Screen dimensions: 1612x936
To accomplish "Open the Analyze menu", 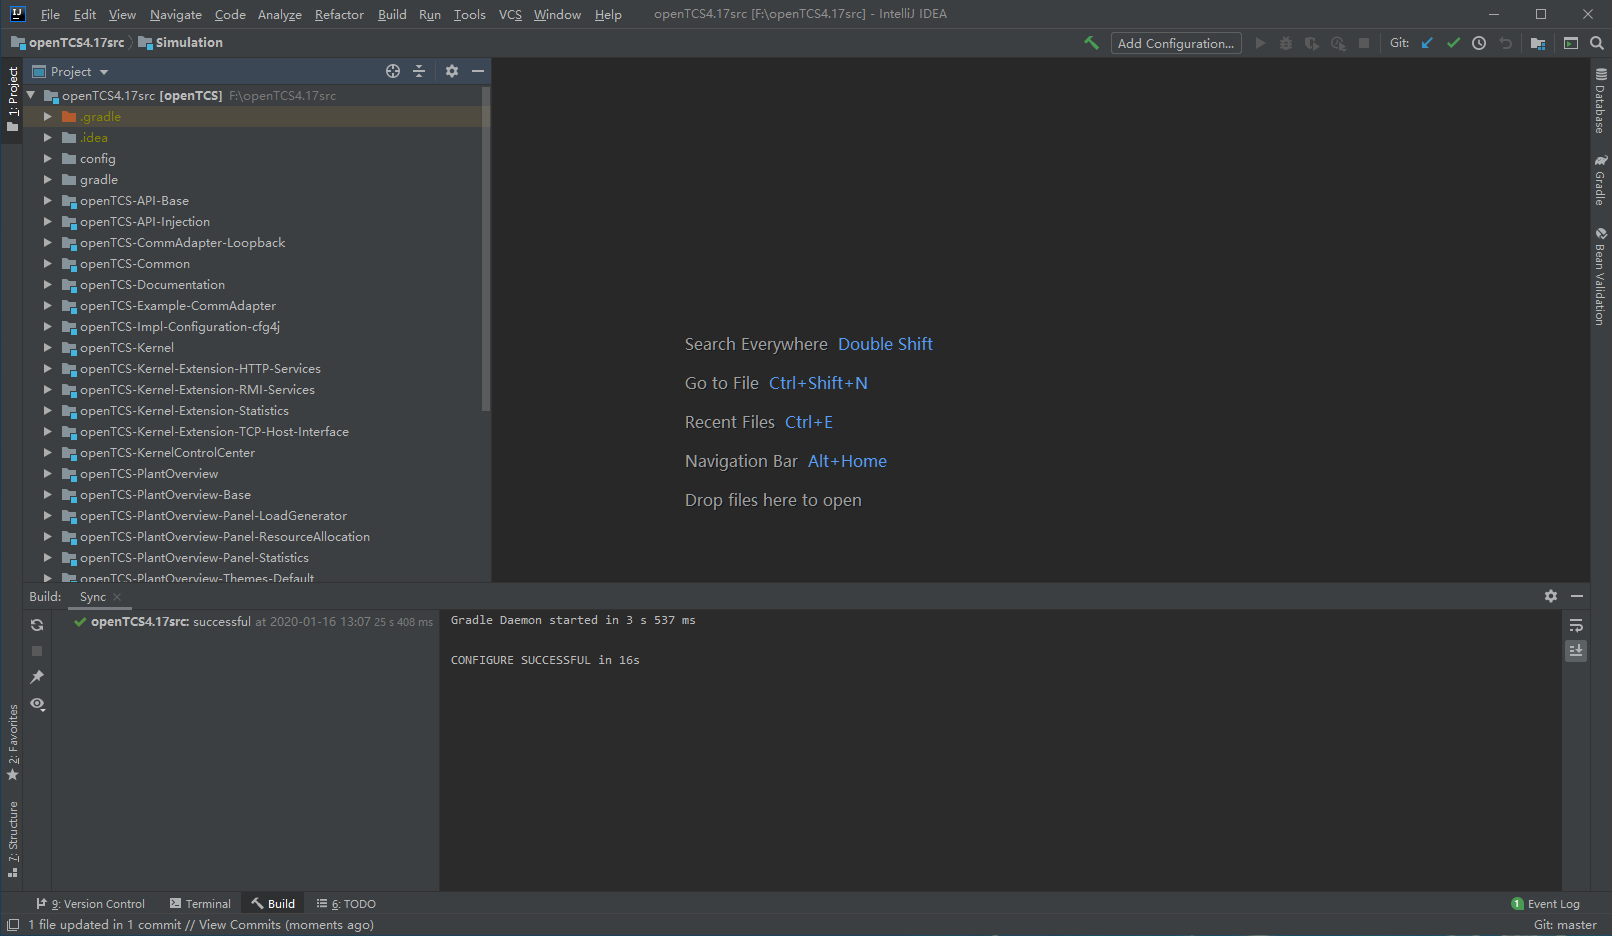I will coord(280,14).
